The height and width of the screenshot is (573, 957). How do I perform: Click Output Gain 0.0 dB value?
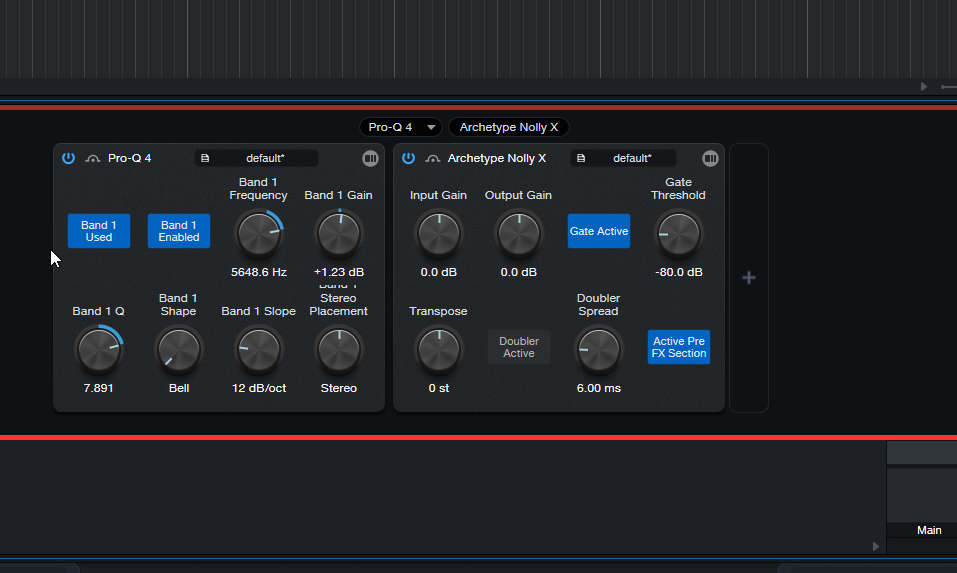519,272
